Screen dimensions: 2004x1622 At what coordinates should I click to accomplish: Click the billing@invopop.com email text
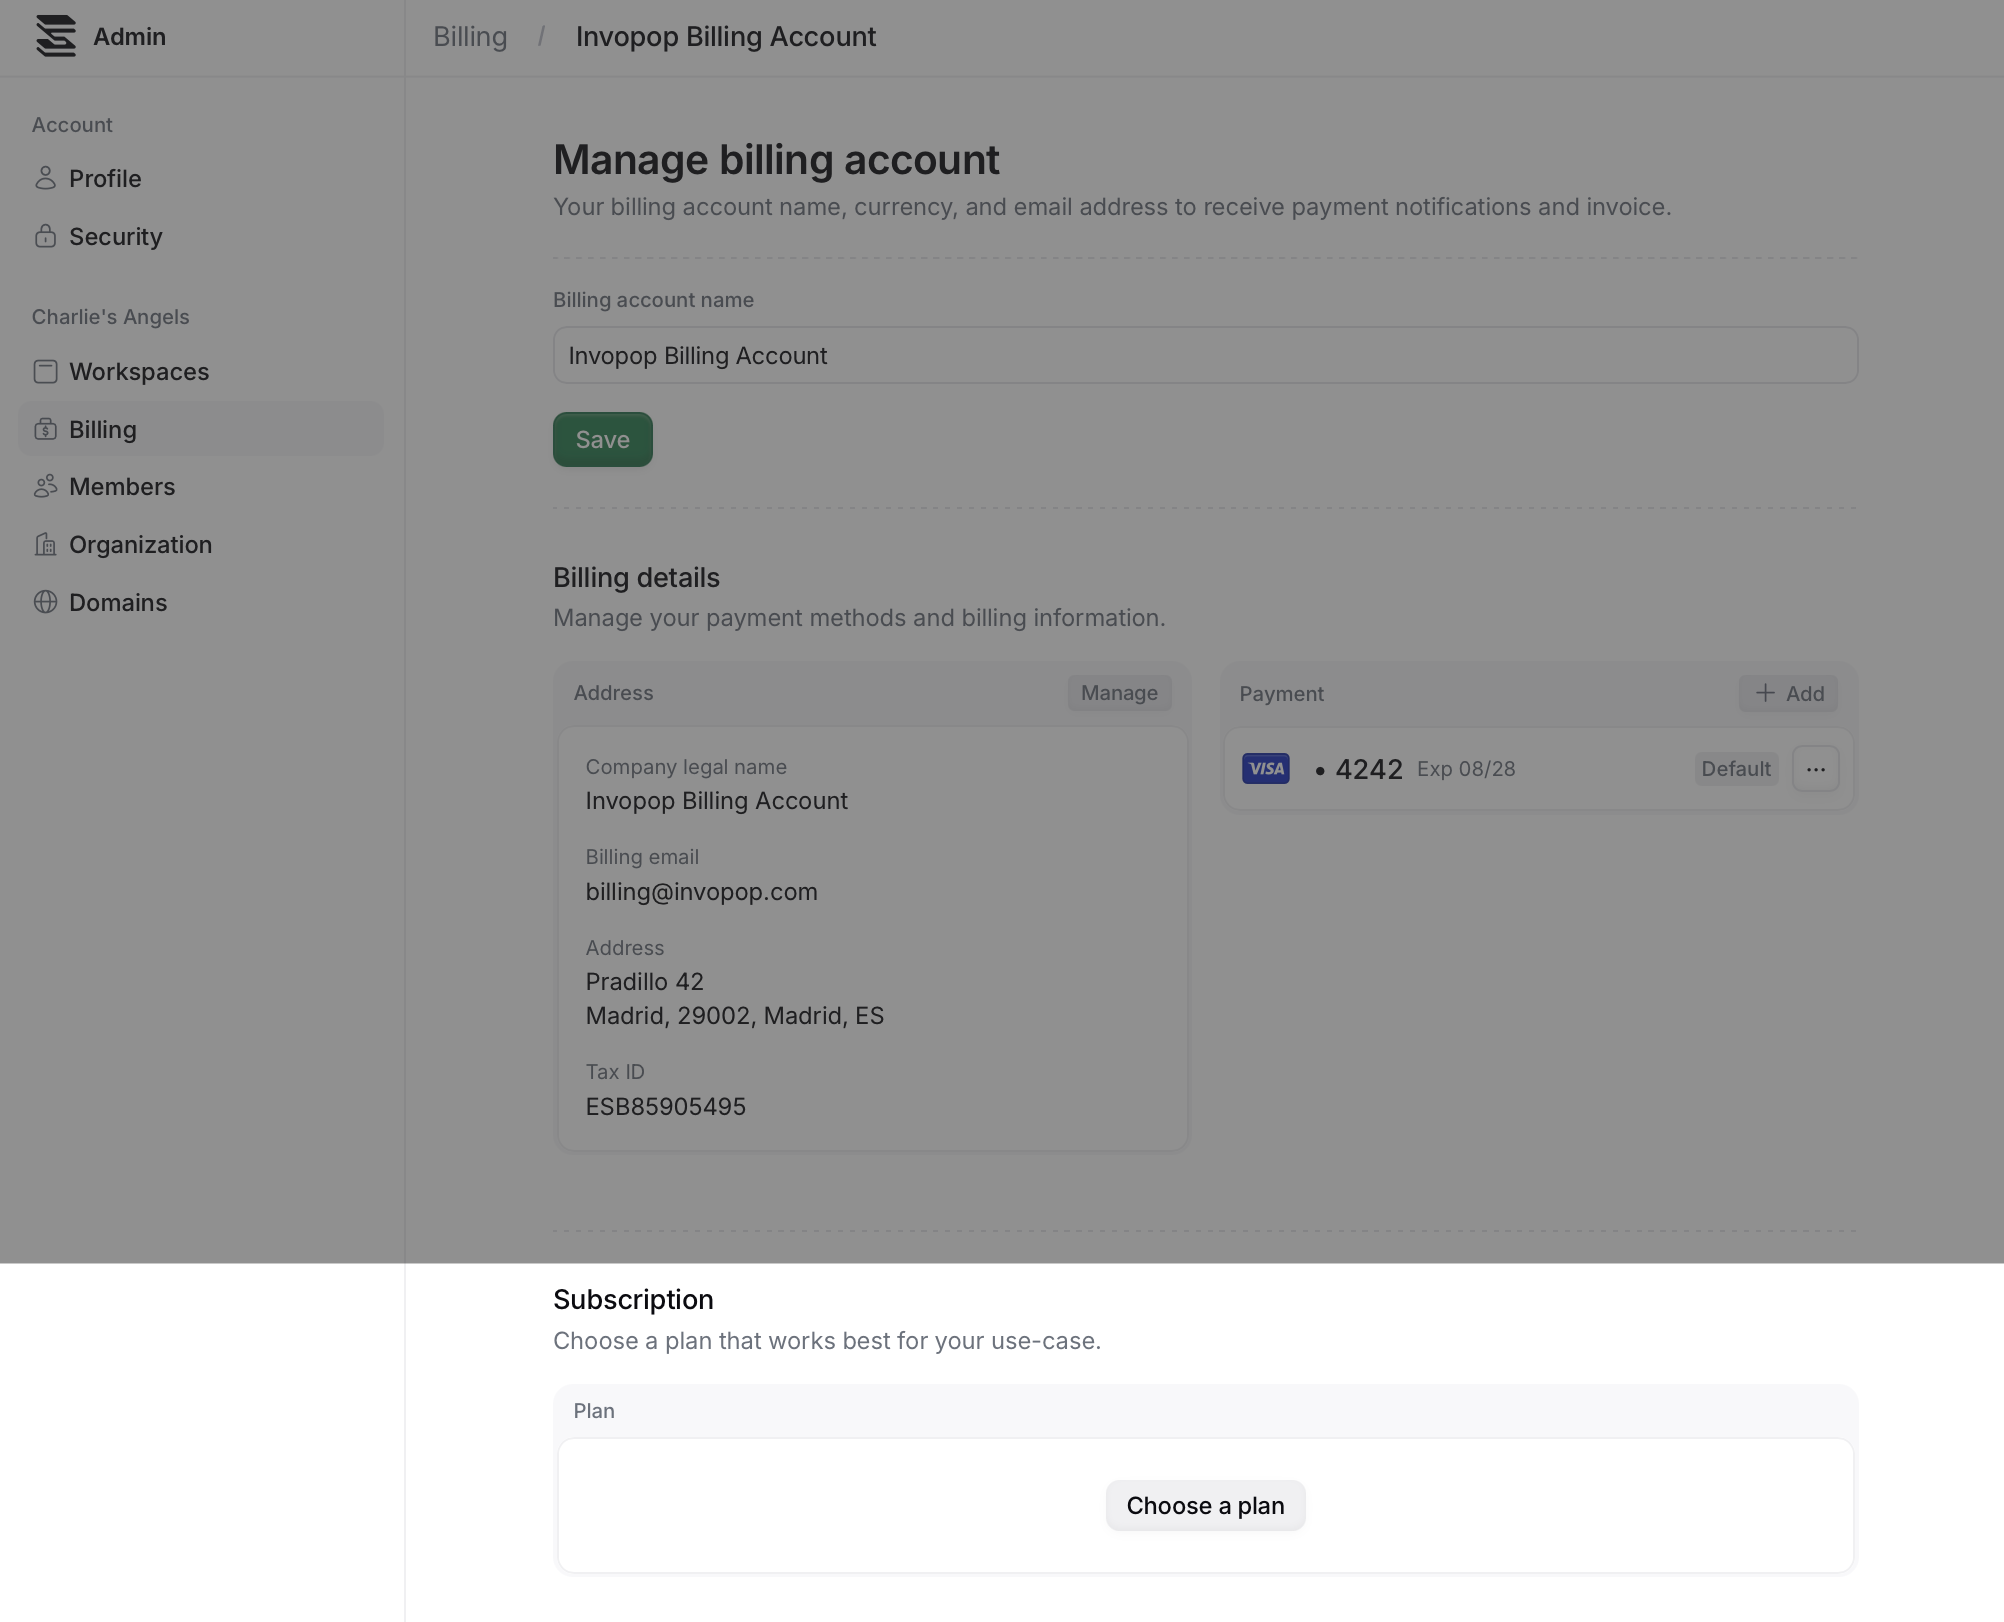pos(702,892)
